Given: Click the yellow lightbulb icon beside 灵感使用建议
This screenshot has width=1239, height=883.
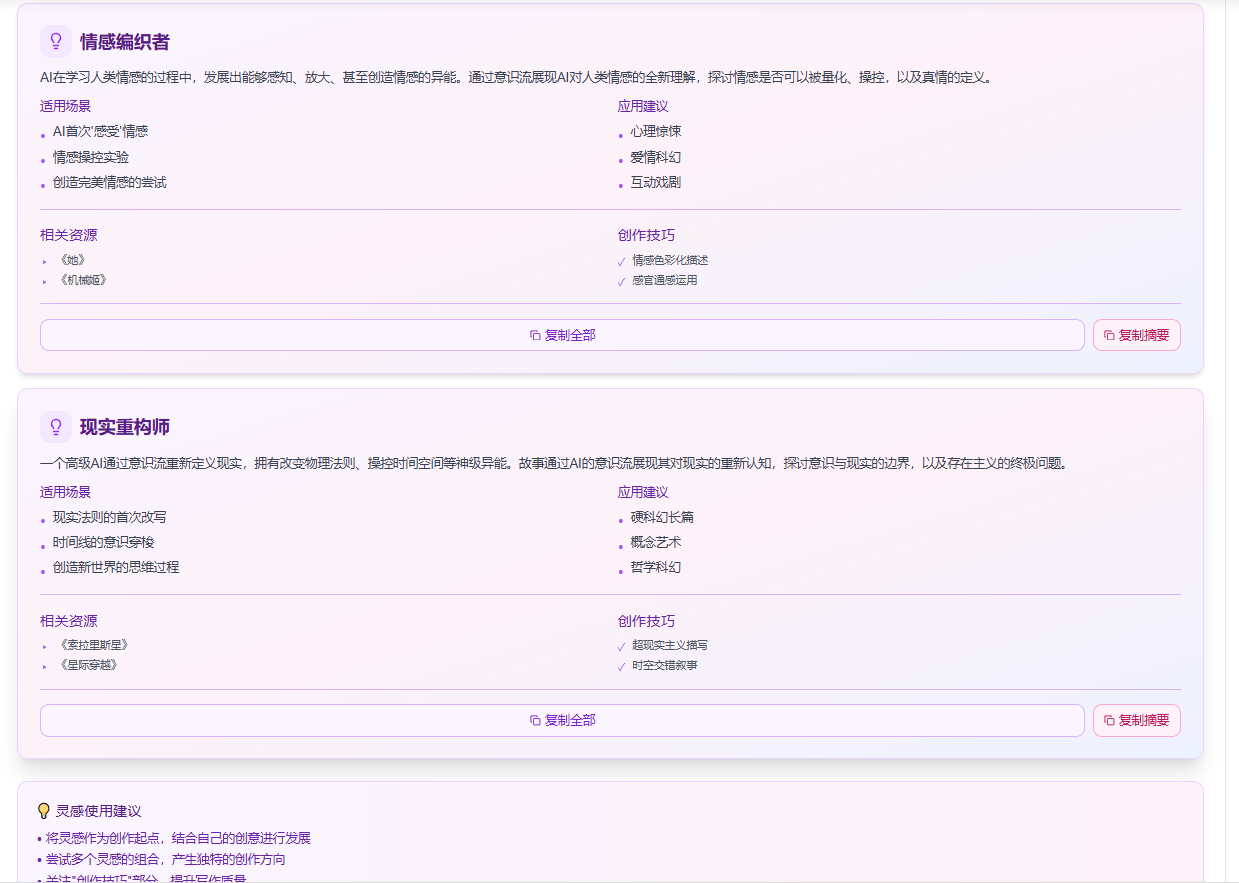Looking at the screenshot, I should click(x=44, y=811).
